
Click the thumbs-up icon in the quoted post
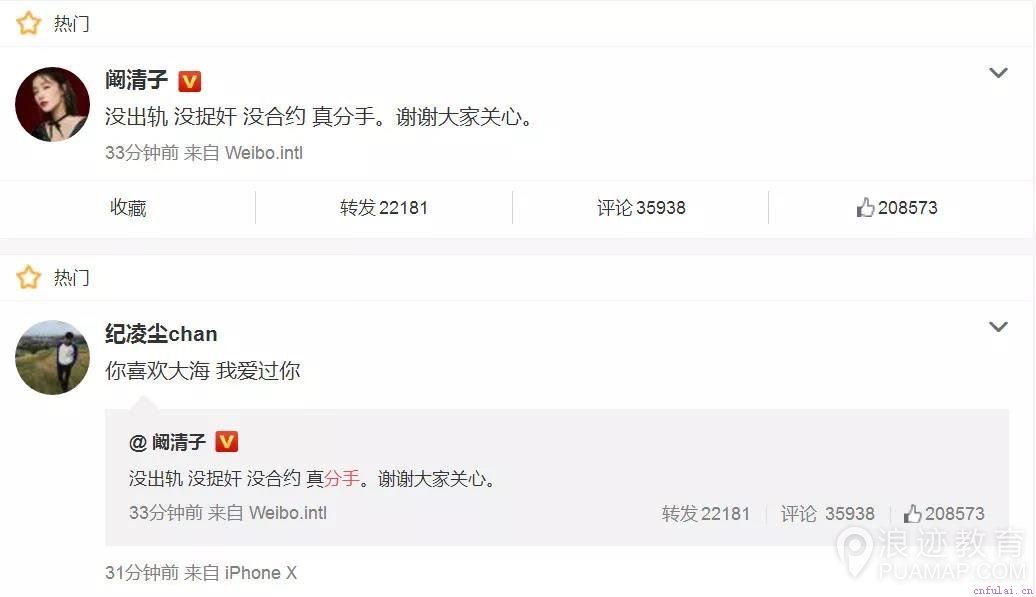coord(912,513)
